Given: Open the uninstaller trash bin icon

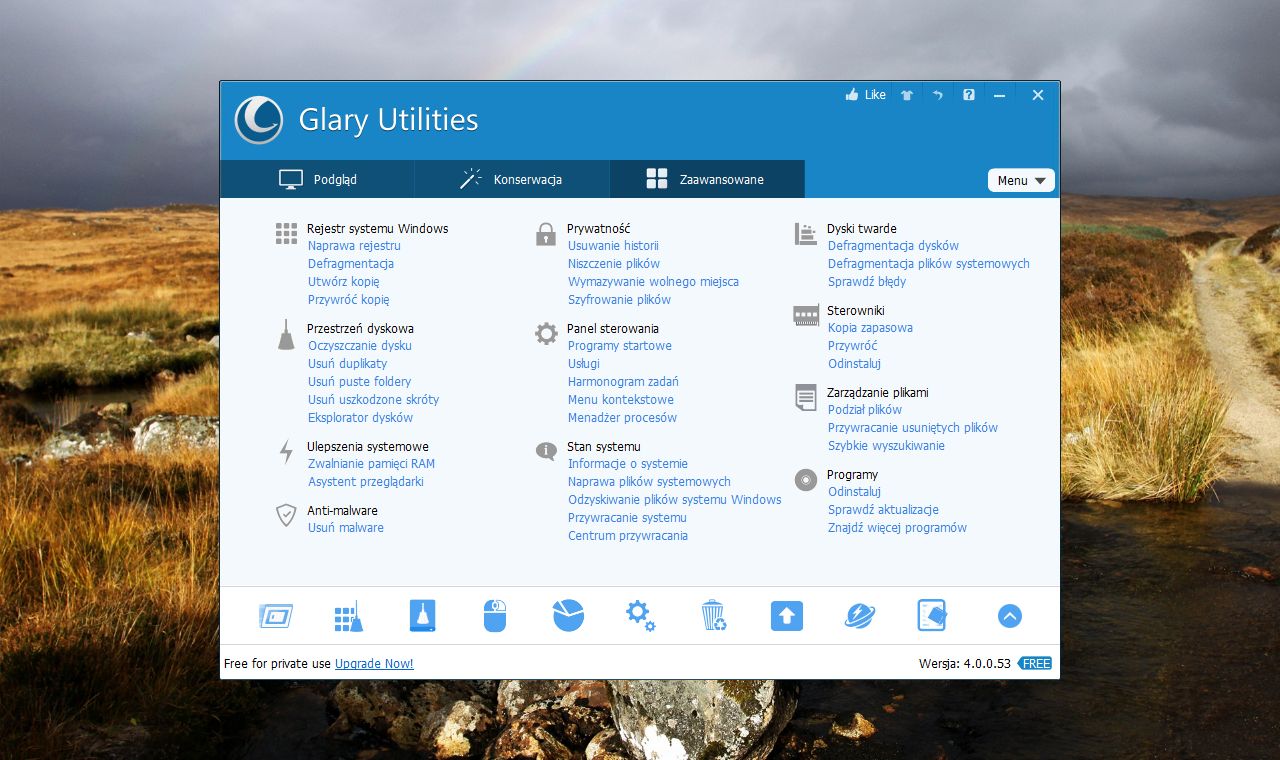Looking at the screenshot, I should coord(713,615).
